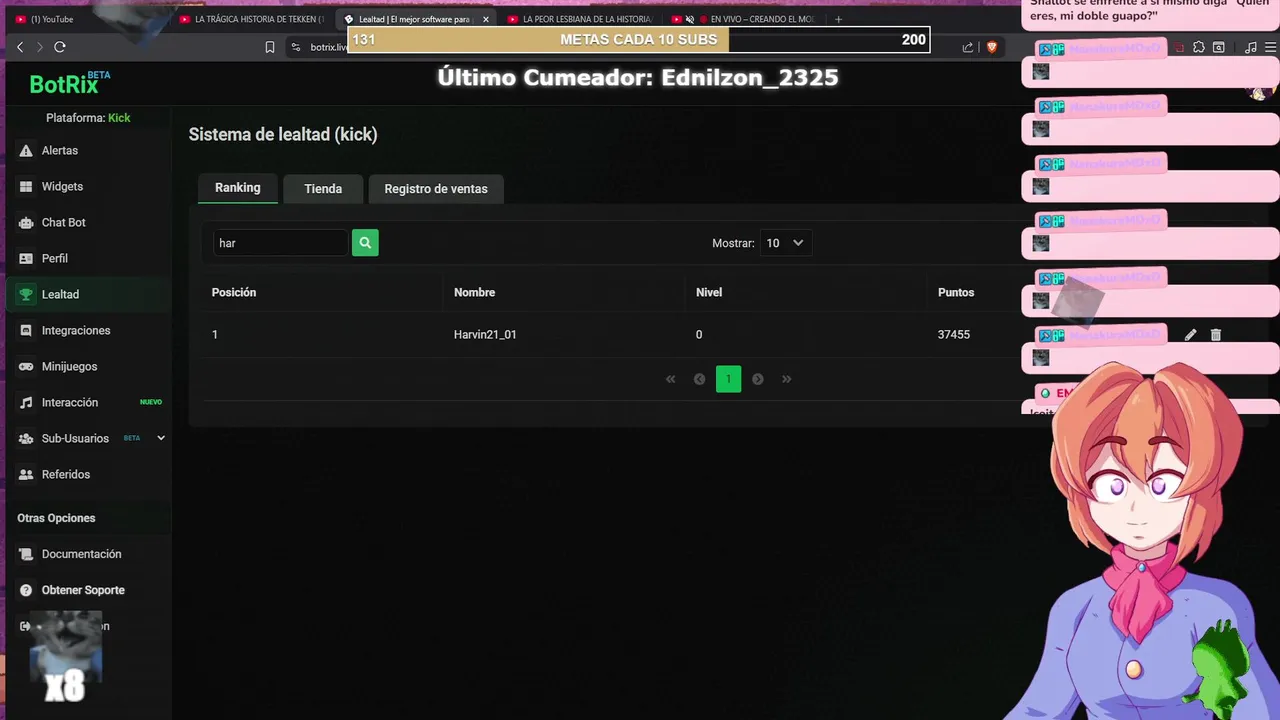Image resolution: width=1280 pixels, height=720 pixels.
Task: Close the Lealtad browser tab
Action: (x=486, y=19)
